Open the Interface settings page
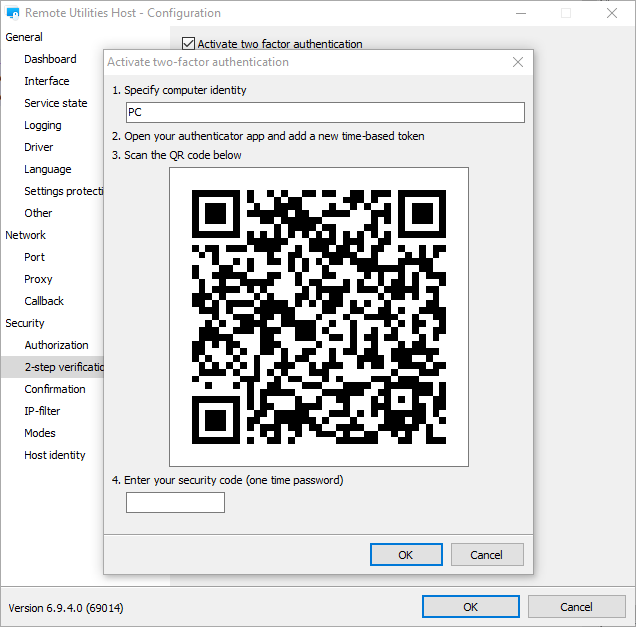Screen dimensions: 636x627 pyautogui.click(x=47, y=81)
